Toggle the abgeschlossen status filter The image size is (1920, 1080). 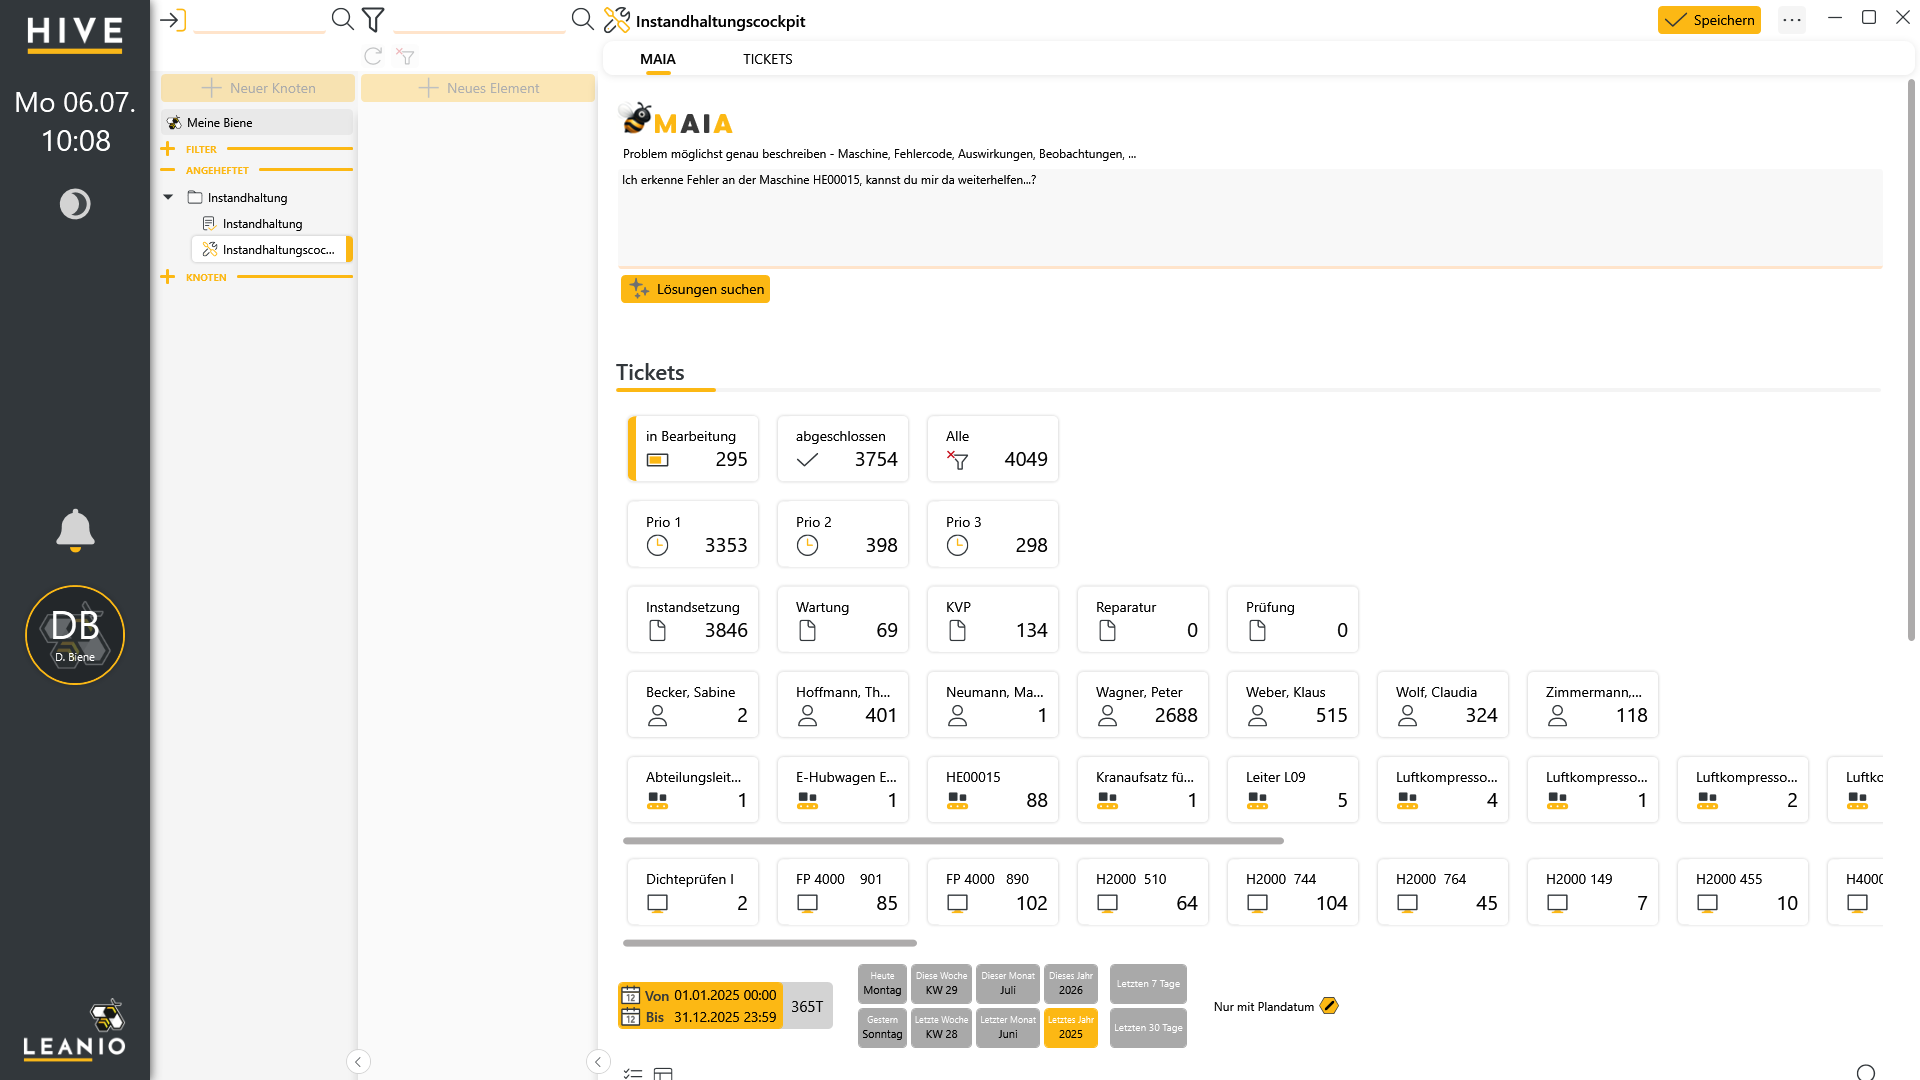click(843, 449)
